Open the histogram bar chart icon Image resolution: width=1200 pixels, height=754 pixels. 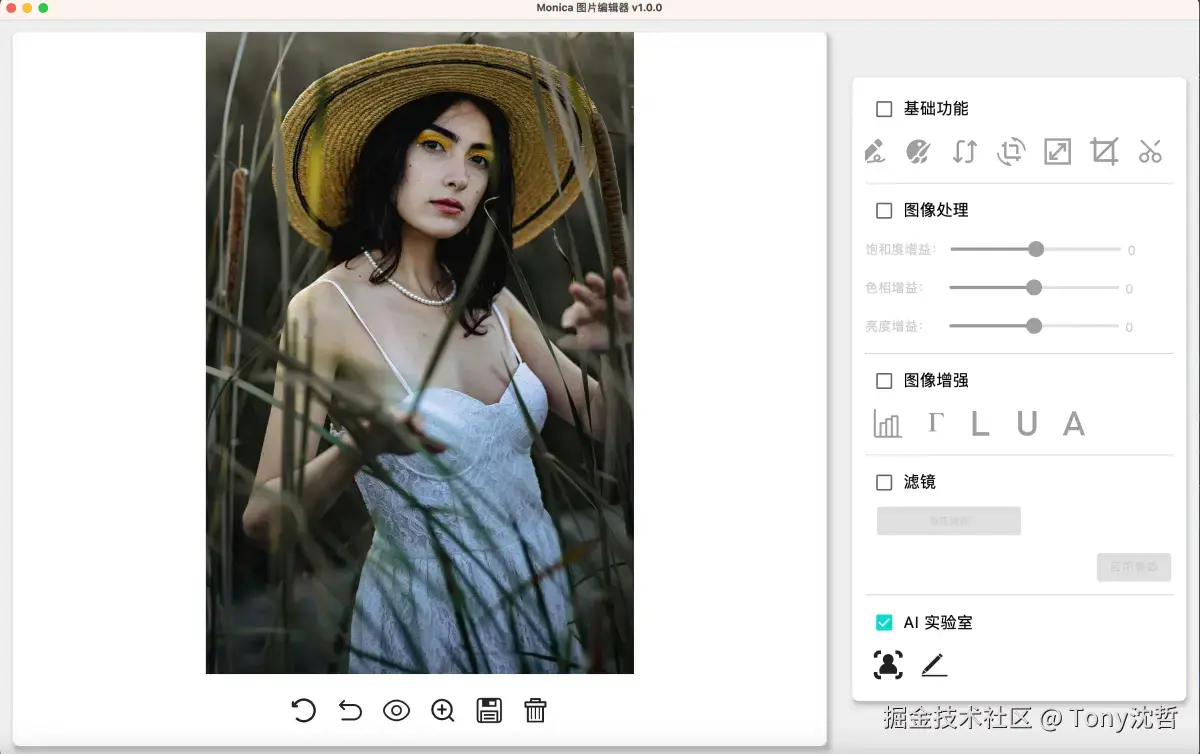tap(887, 424)
